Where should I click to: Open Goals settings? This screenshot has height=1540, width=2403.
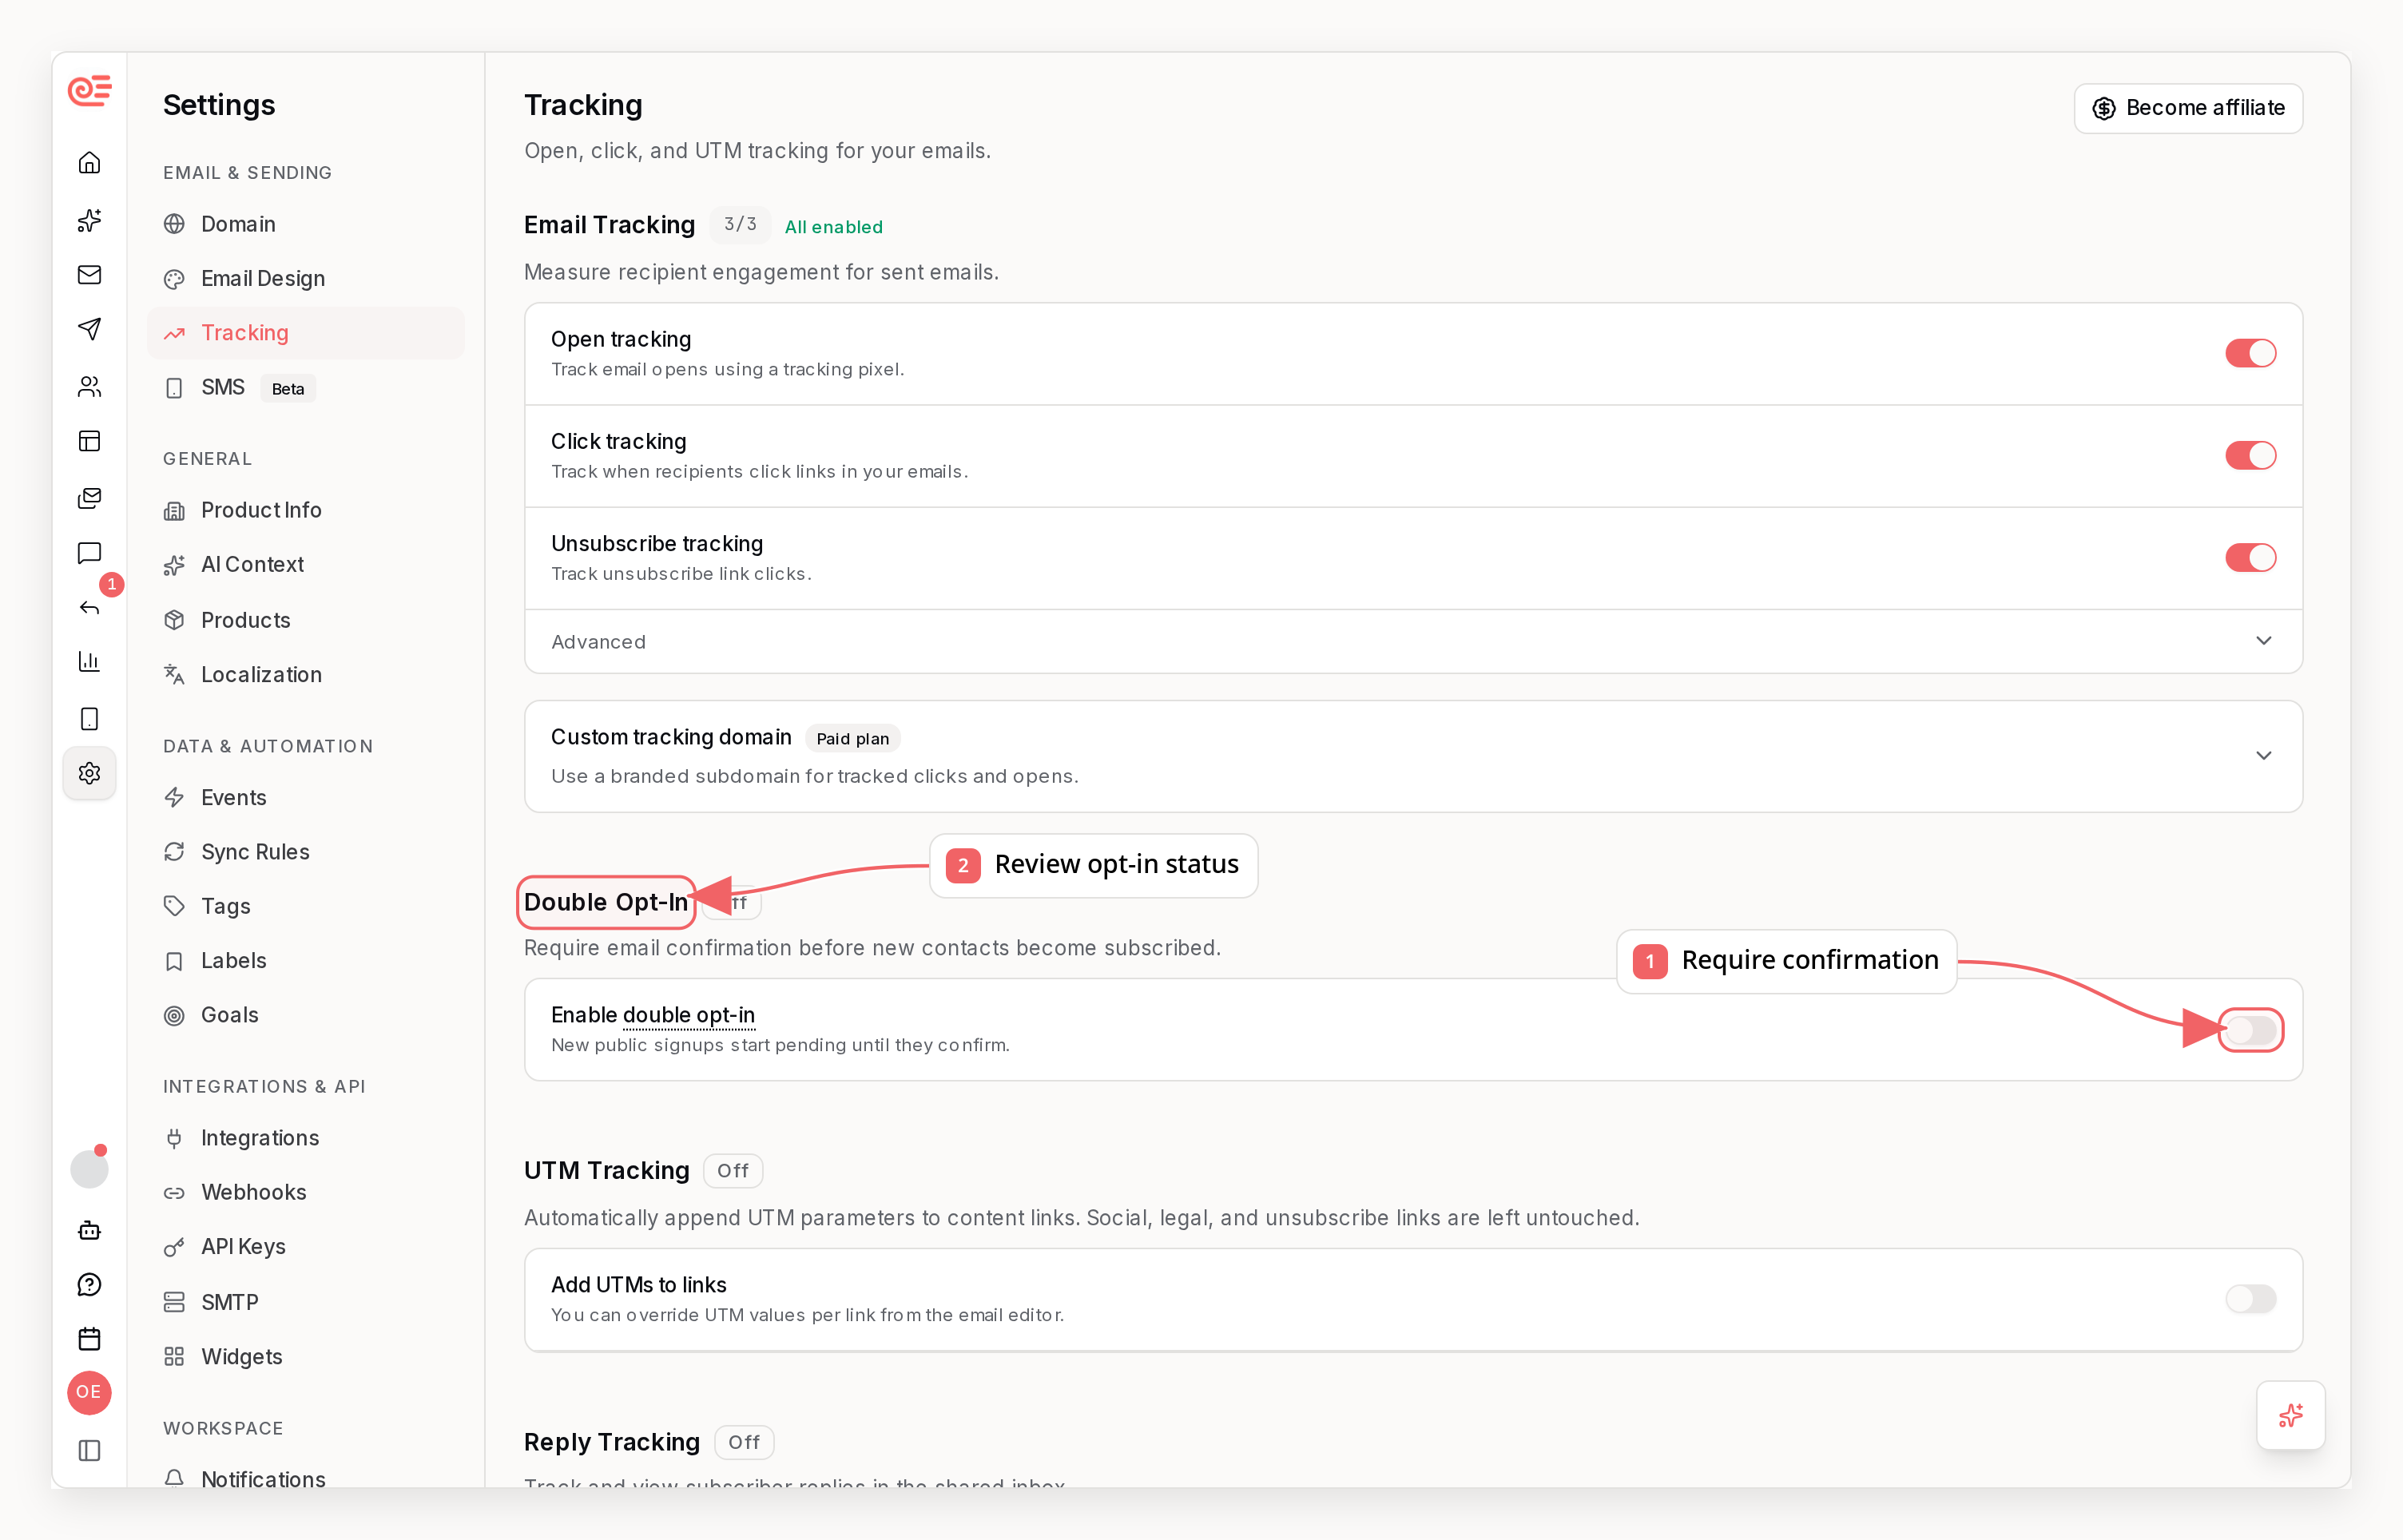[306, 1015]
